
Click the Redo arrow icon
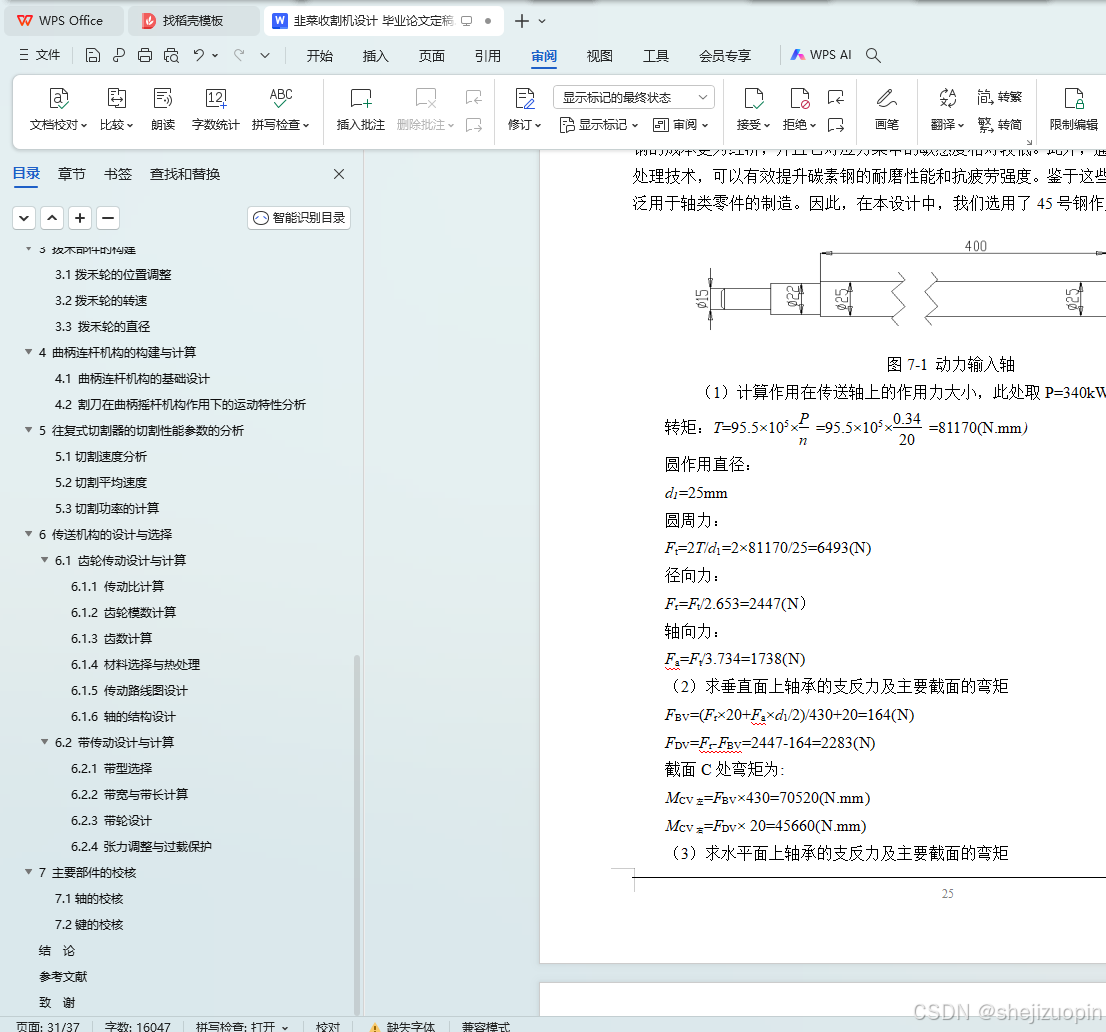click(239, 55)
